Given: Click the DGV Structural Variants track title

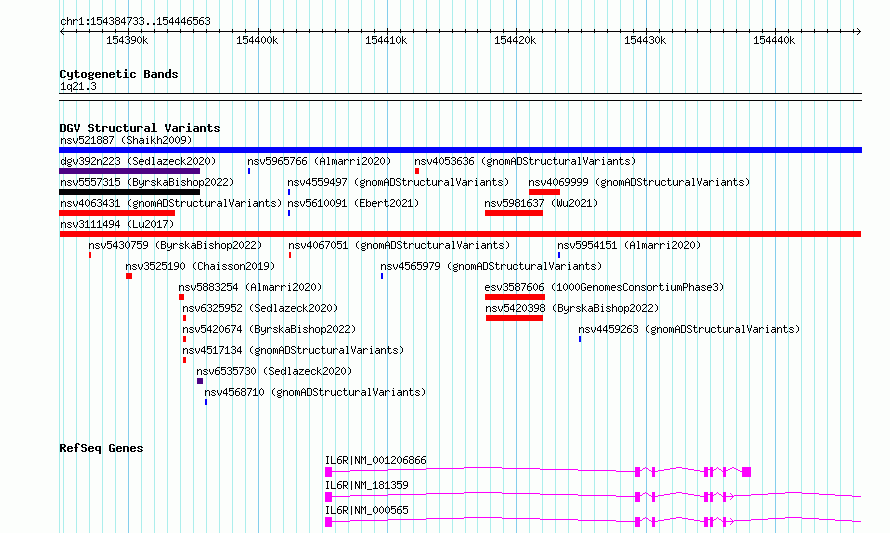Looking at the screenshot, I should pos(140,128).
